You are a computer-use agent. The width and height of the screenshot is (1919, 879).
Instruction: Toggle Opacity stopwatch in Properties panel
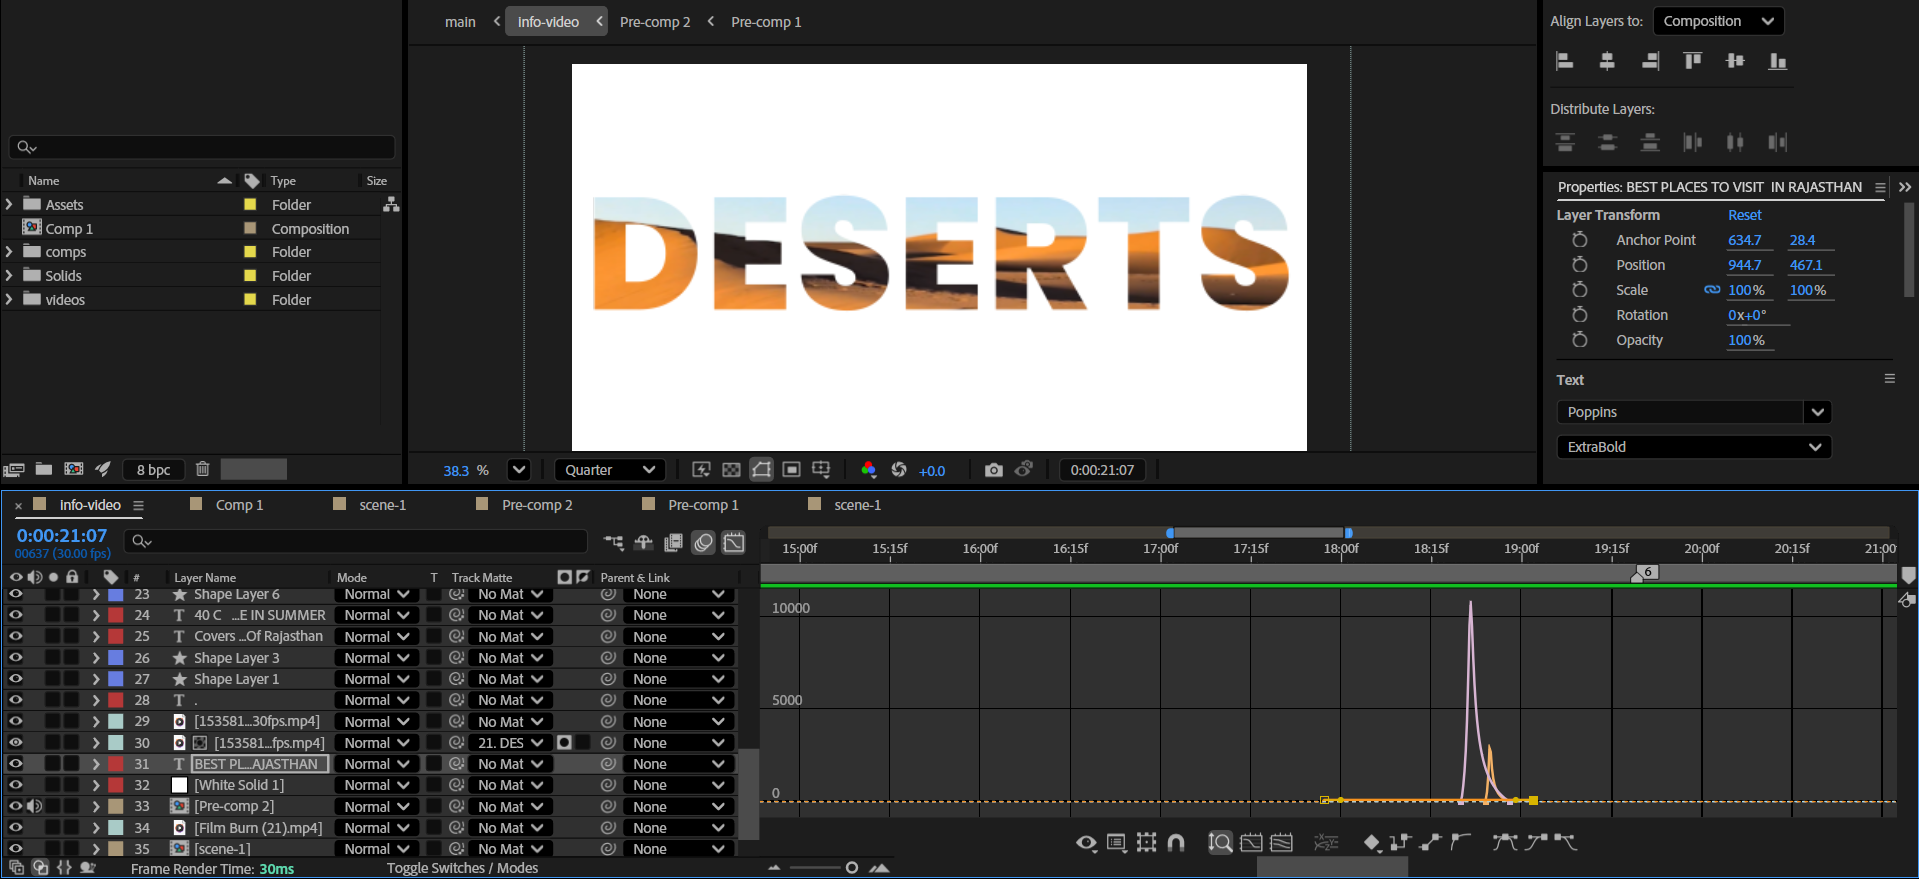pos(1579,340)
